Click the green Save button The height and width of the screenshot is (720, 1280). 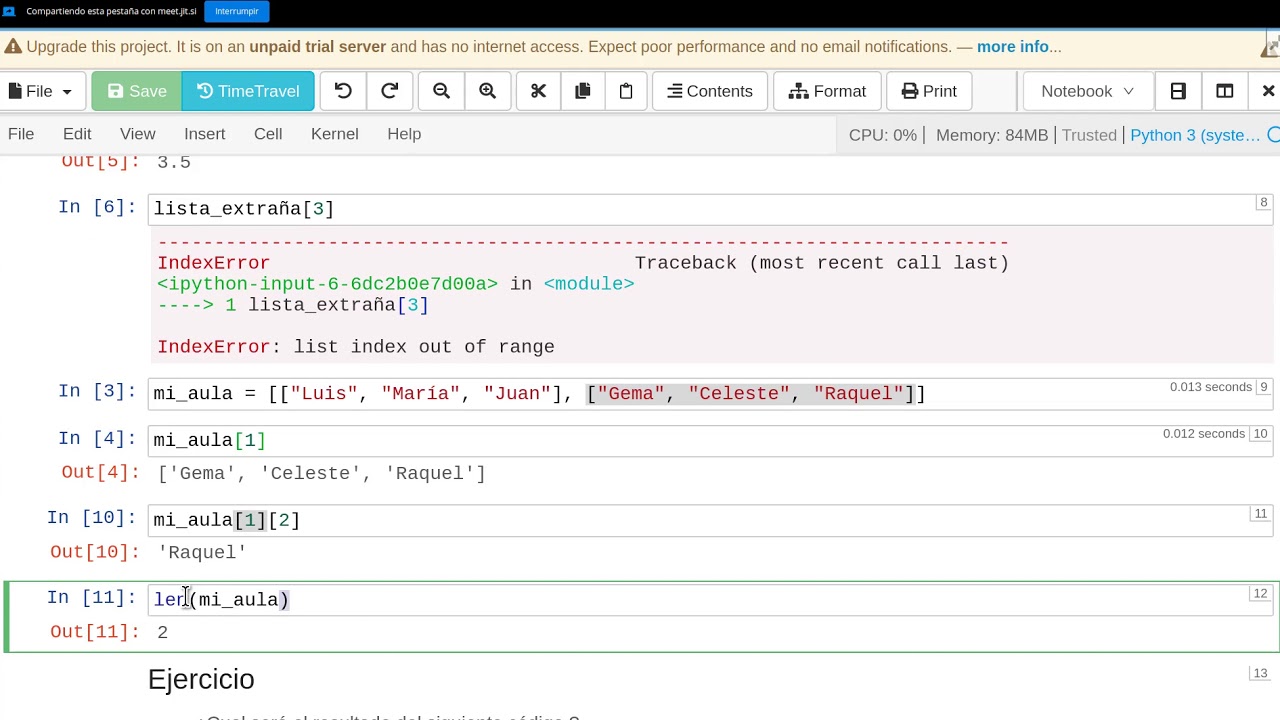pyautogui.click(x=137, y=91)
